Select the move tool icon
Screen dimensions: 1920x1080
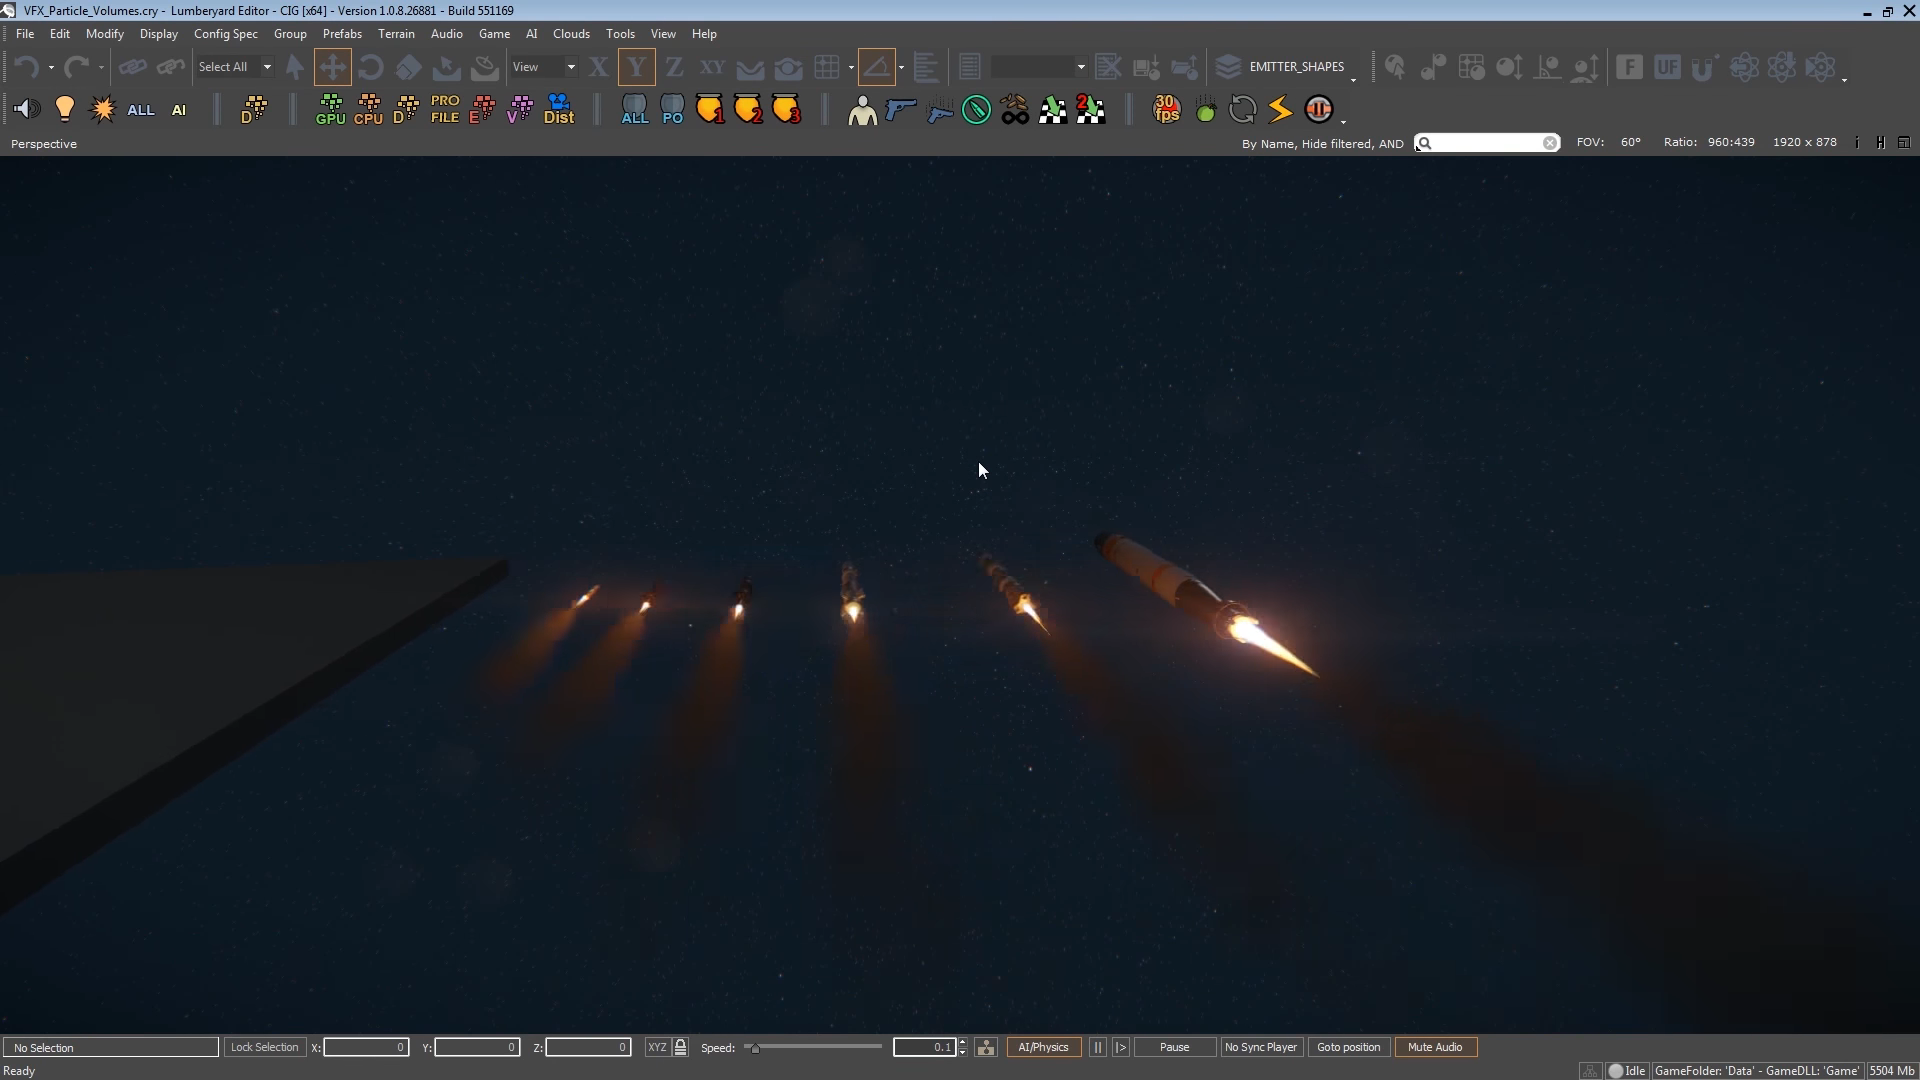(x=332, y=67)
